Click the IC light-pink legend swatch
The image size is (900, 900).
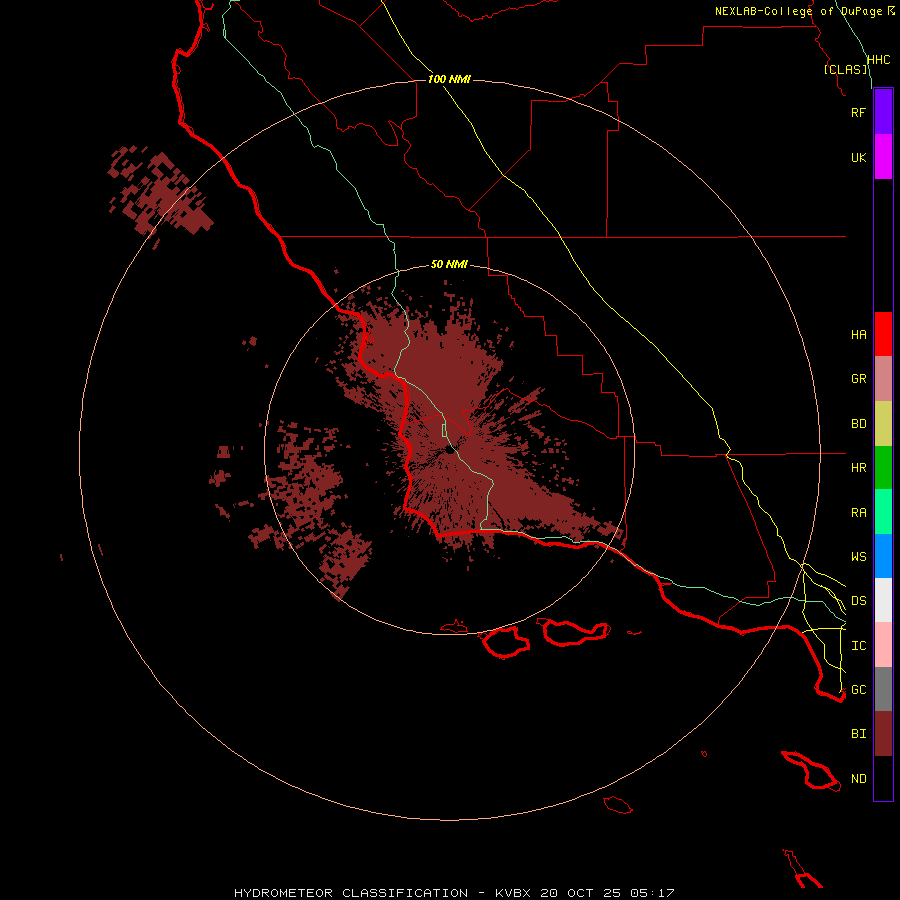coord(883,645)
